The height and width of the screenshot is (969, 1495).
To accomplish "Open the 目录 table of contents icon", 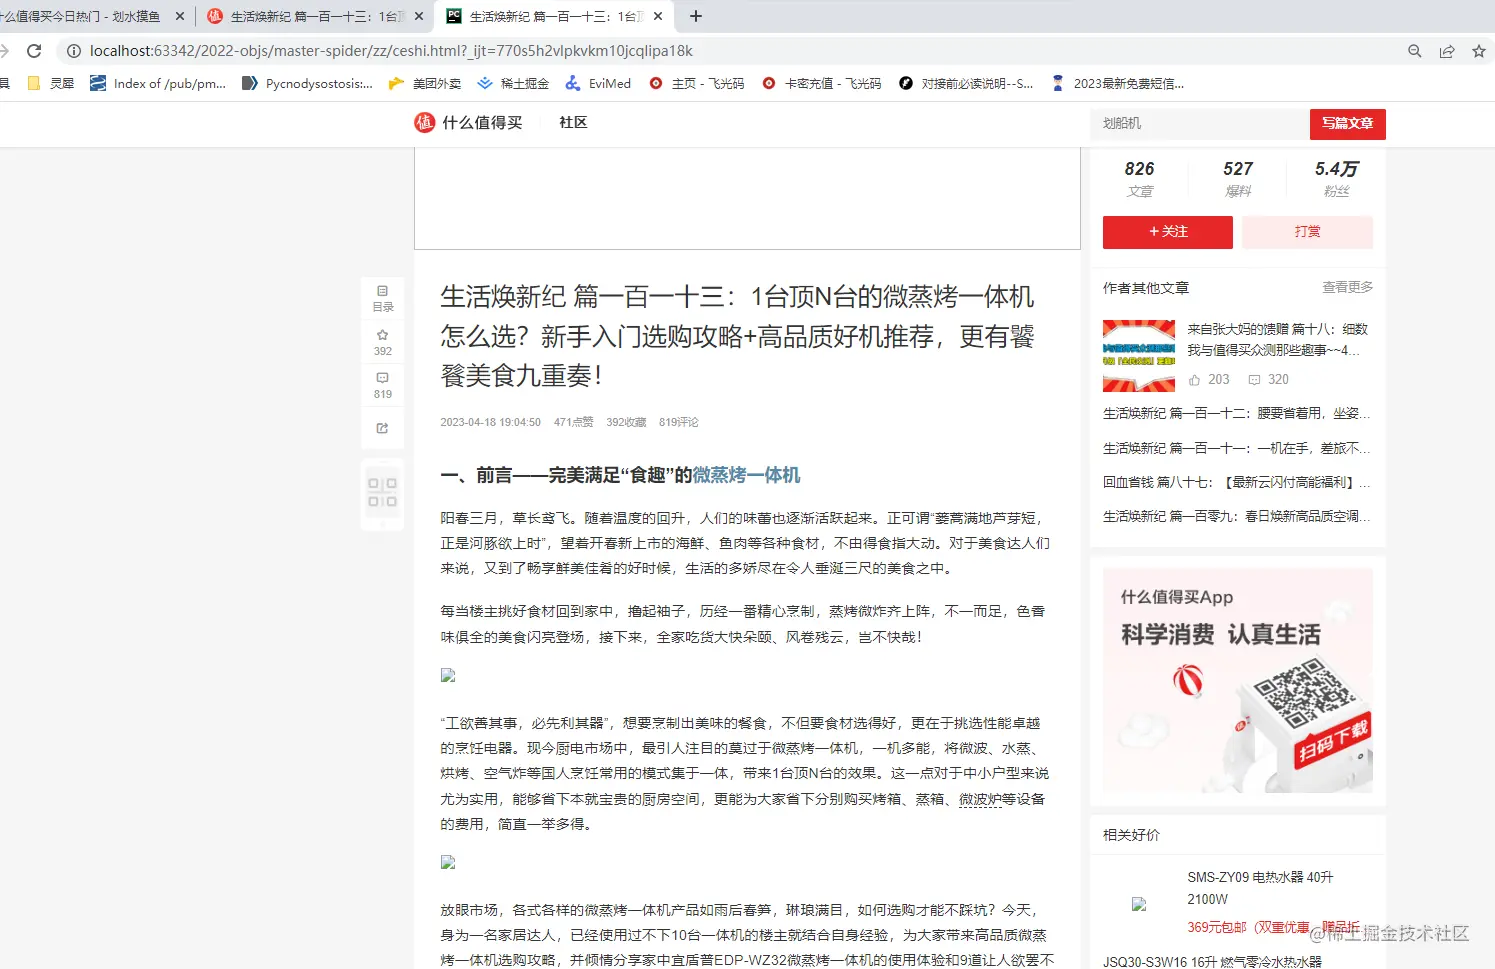I will (383, 298).
